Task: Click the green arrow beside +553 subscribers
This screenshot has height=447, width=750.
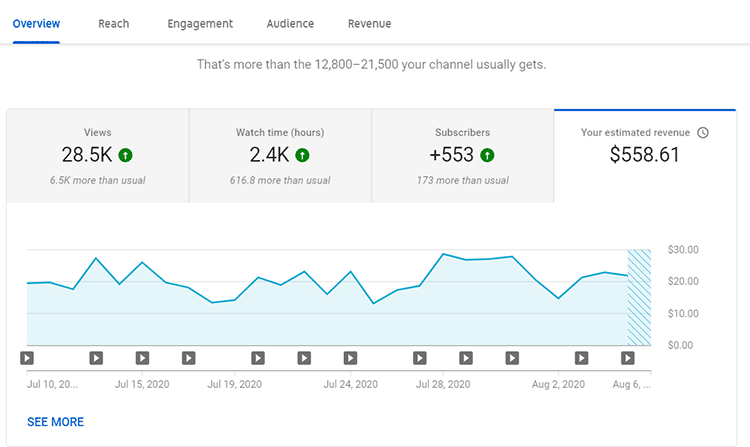Action: point(487,155)
